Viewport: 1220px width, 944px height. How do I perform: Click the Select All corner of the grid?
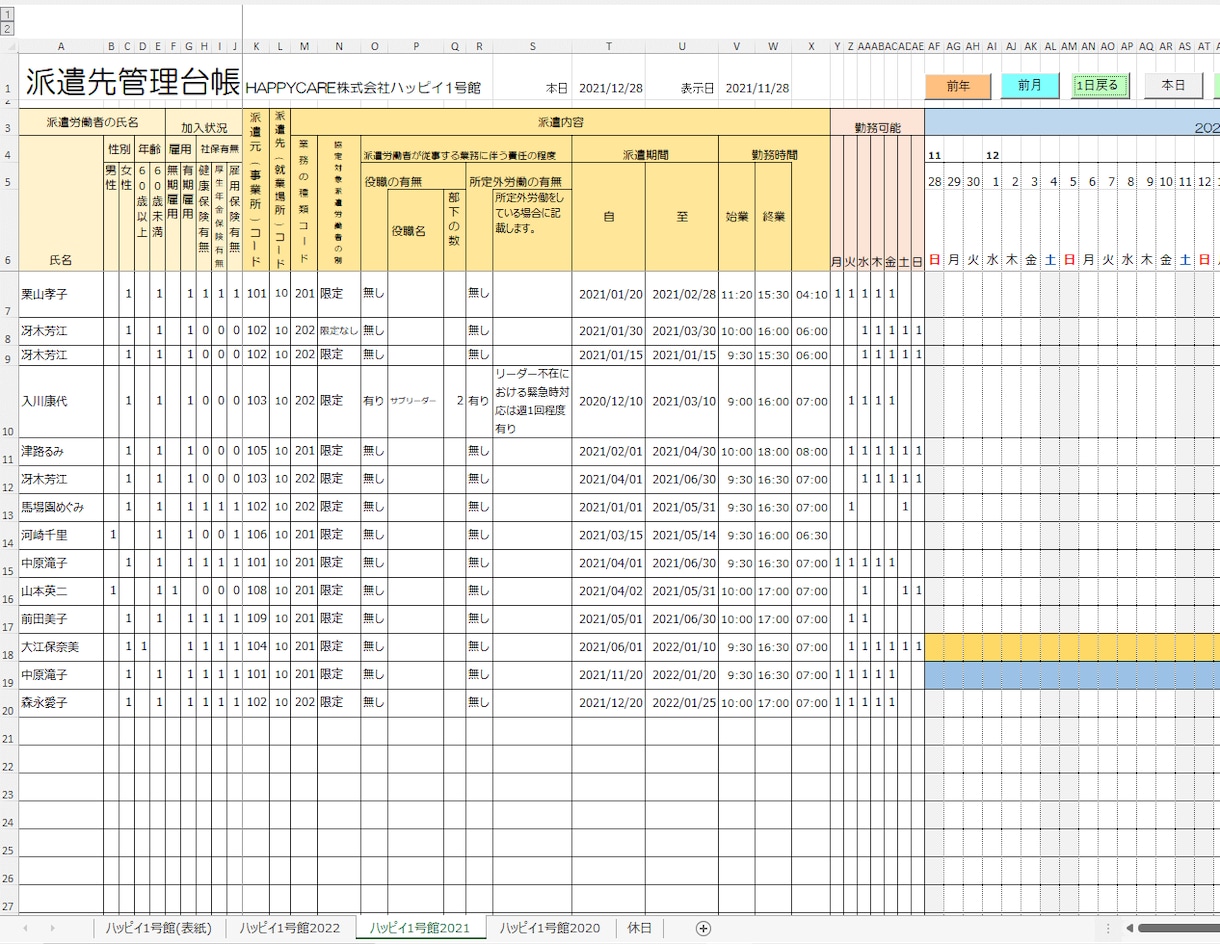[x=8, y=46]
